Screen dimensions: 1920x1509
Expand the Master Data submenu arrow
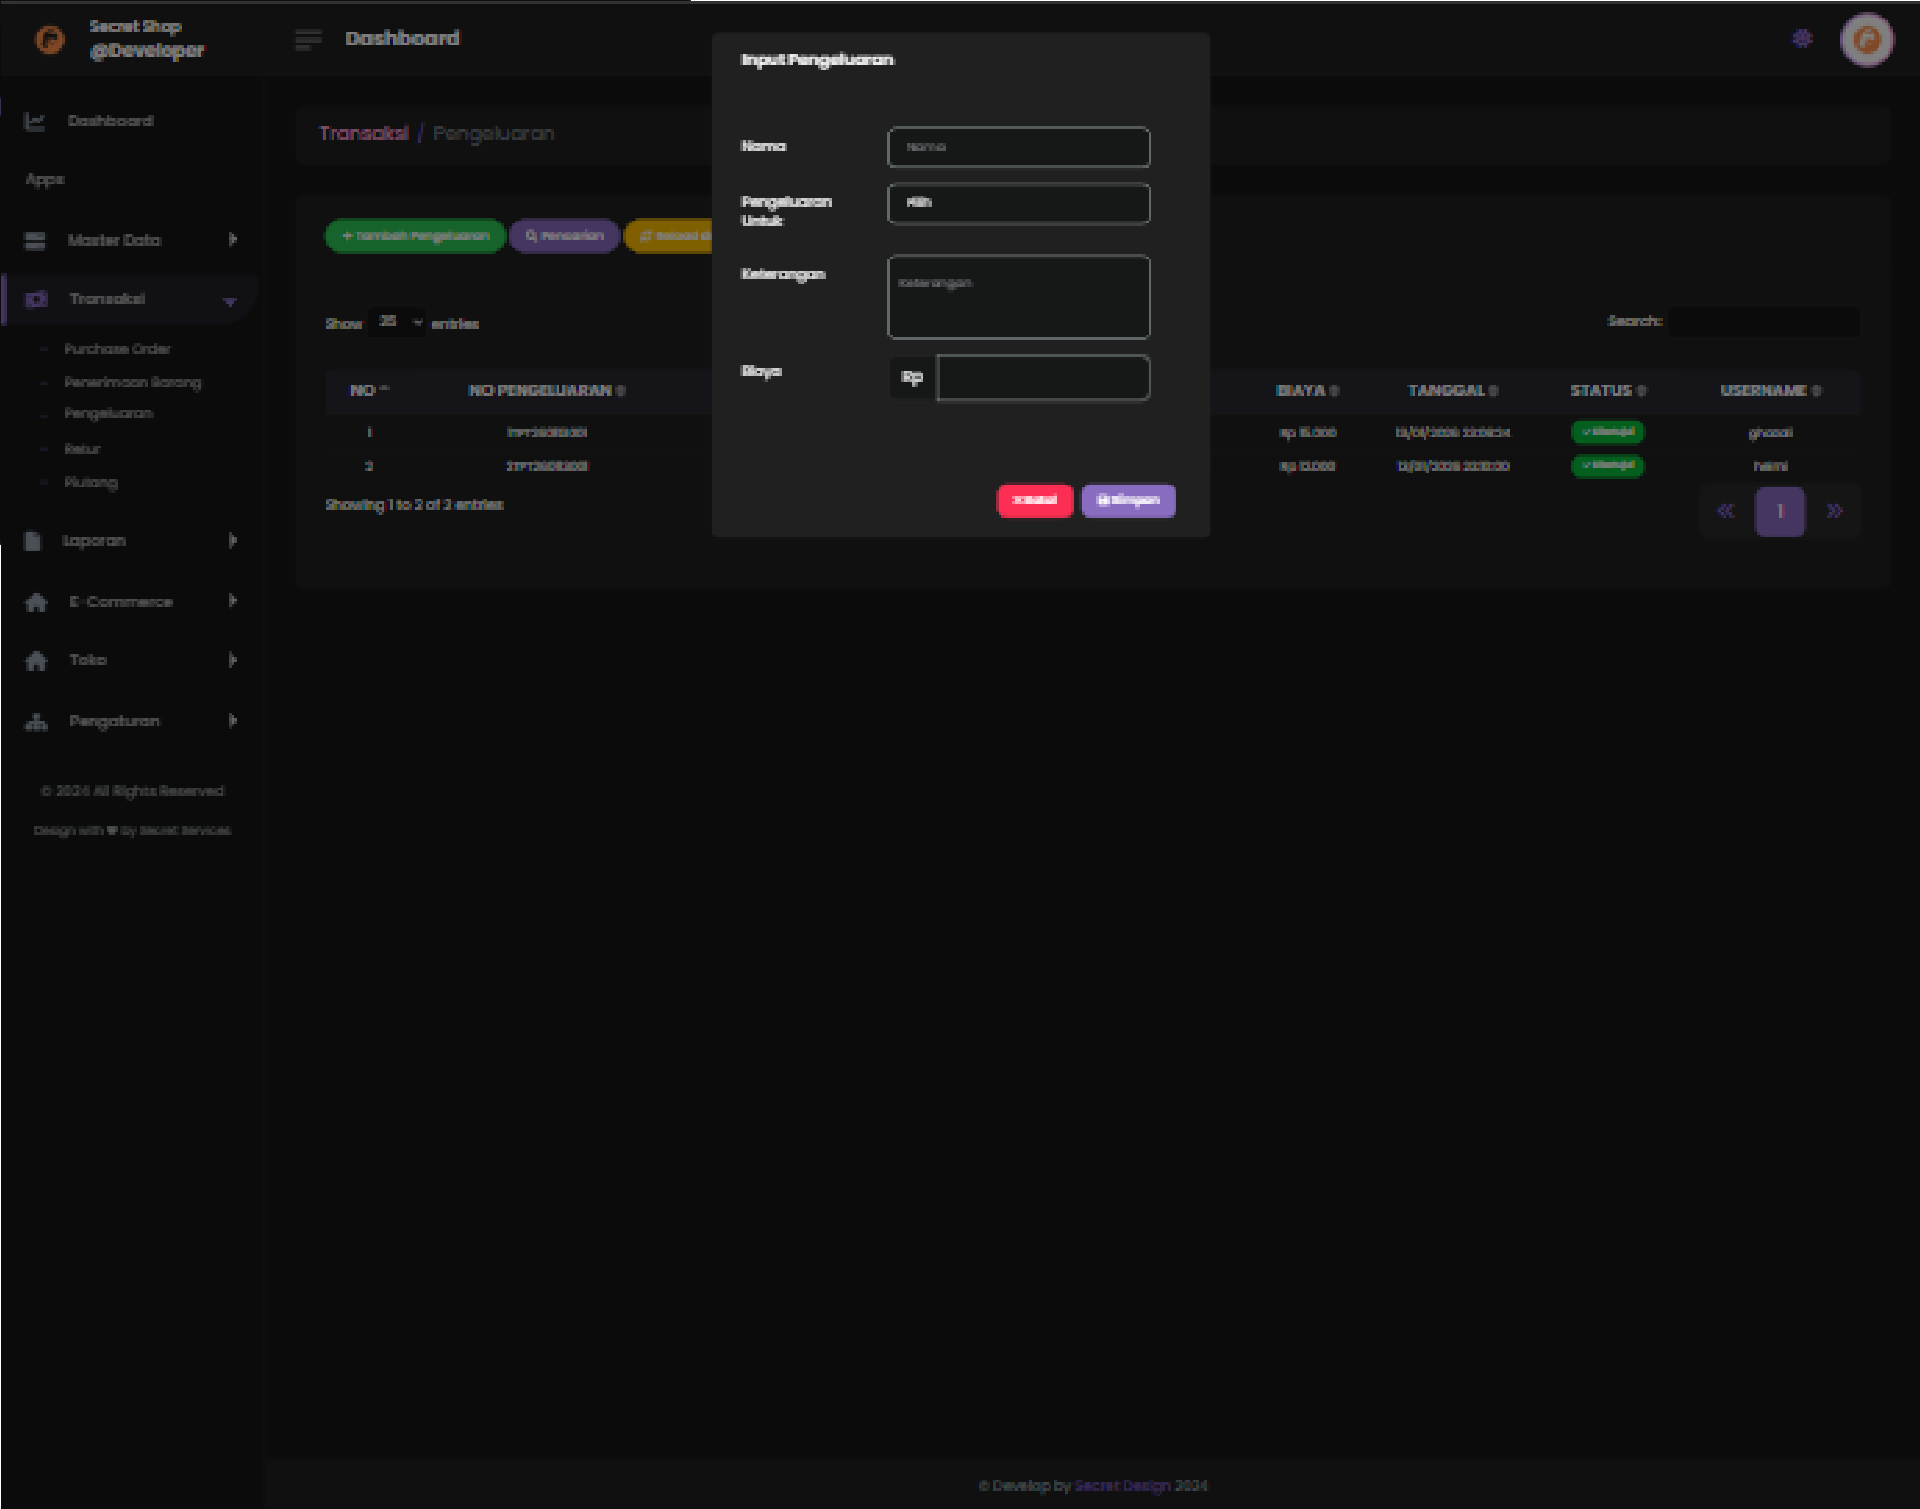[232, 240]
